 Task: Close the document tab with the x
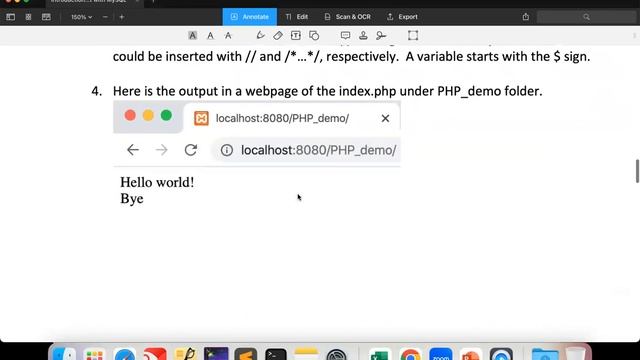coord(137,2)
